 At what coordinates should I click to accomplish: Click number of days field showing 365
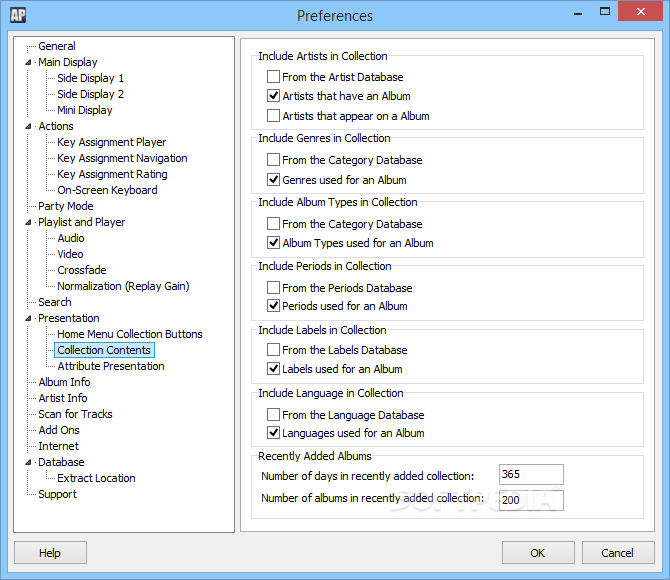[531, 474]
